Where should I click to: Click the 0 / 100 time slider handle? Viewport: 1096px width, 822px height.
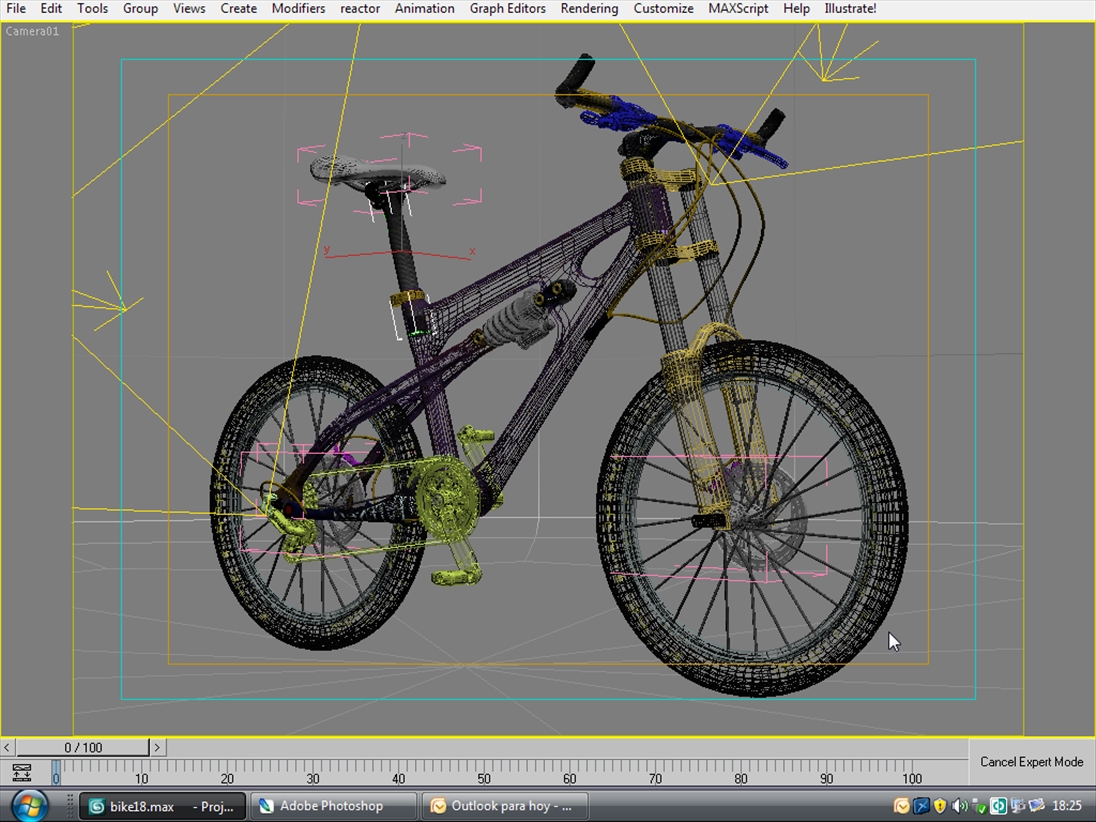(x=83, y=747)
